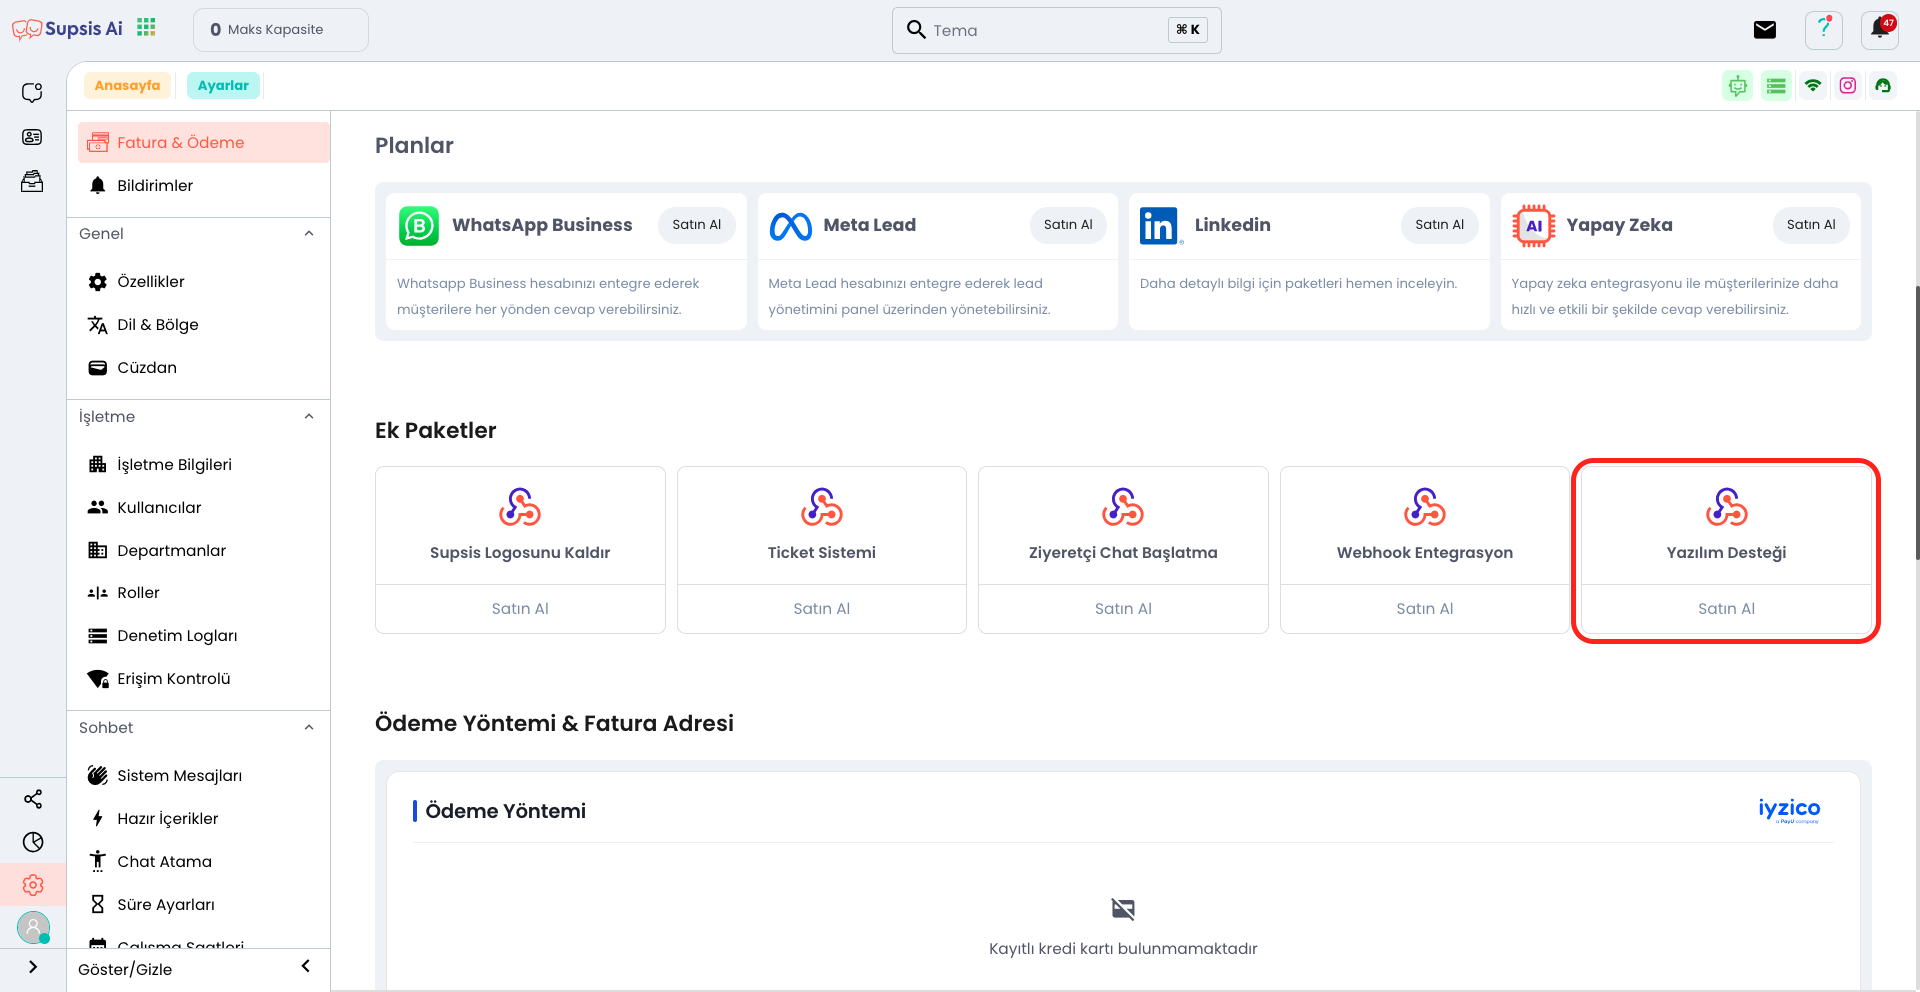Click the Maks Kapasite indicator
Screen dimensions: 1920x992
(280, 30)
